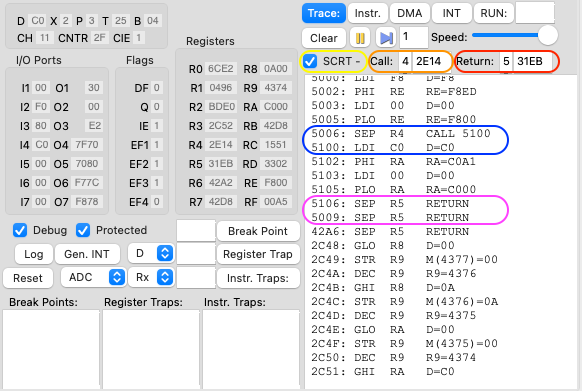582x391 pixels.
Task: Open the ADC instruction dropdown
Action: coord(94,277)
